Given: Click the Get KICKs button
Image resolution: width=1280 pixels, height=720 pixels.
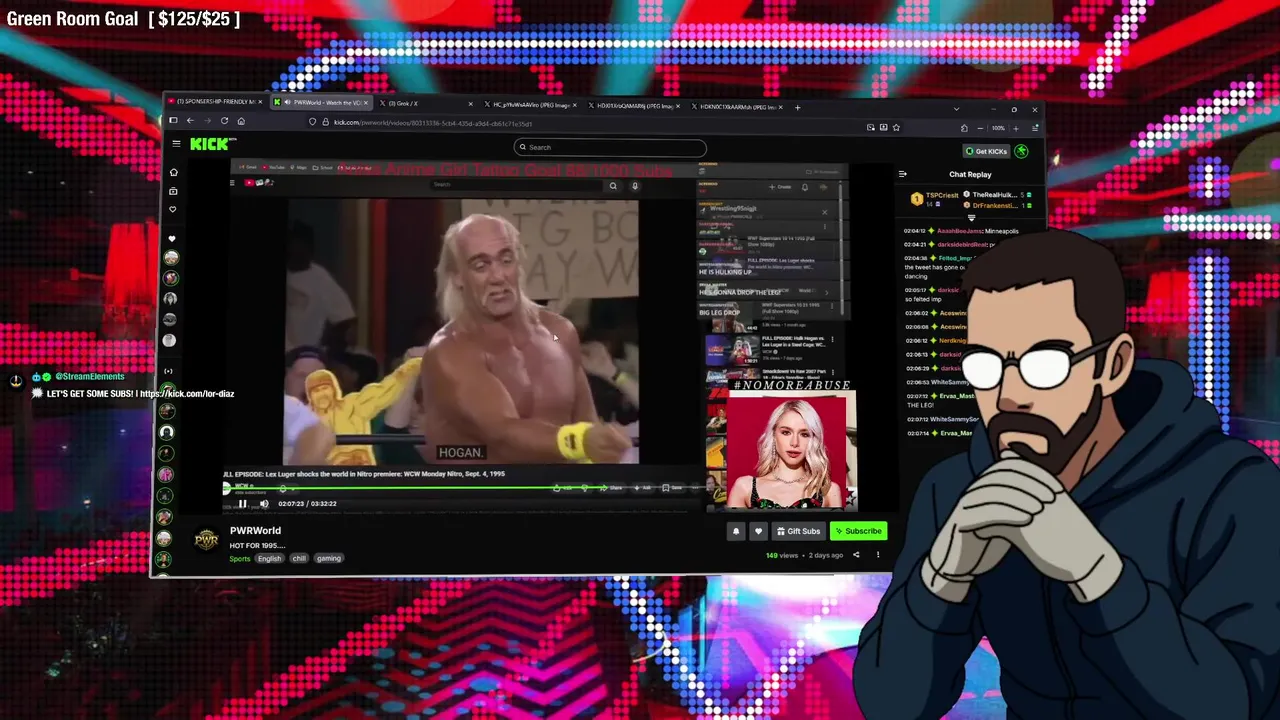Looking at the screenshot, I should [x=986, y=151].
